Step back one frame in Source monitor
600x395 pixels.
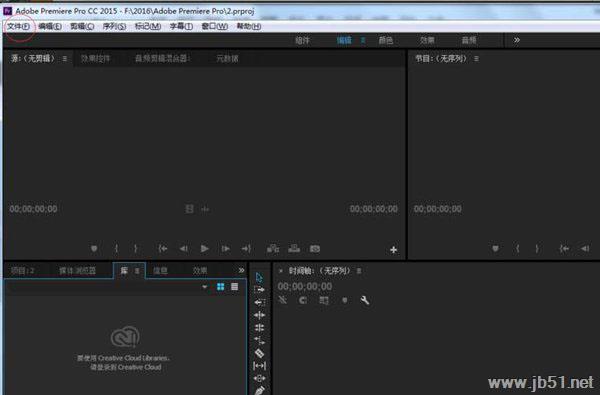[184, 249]
